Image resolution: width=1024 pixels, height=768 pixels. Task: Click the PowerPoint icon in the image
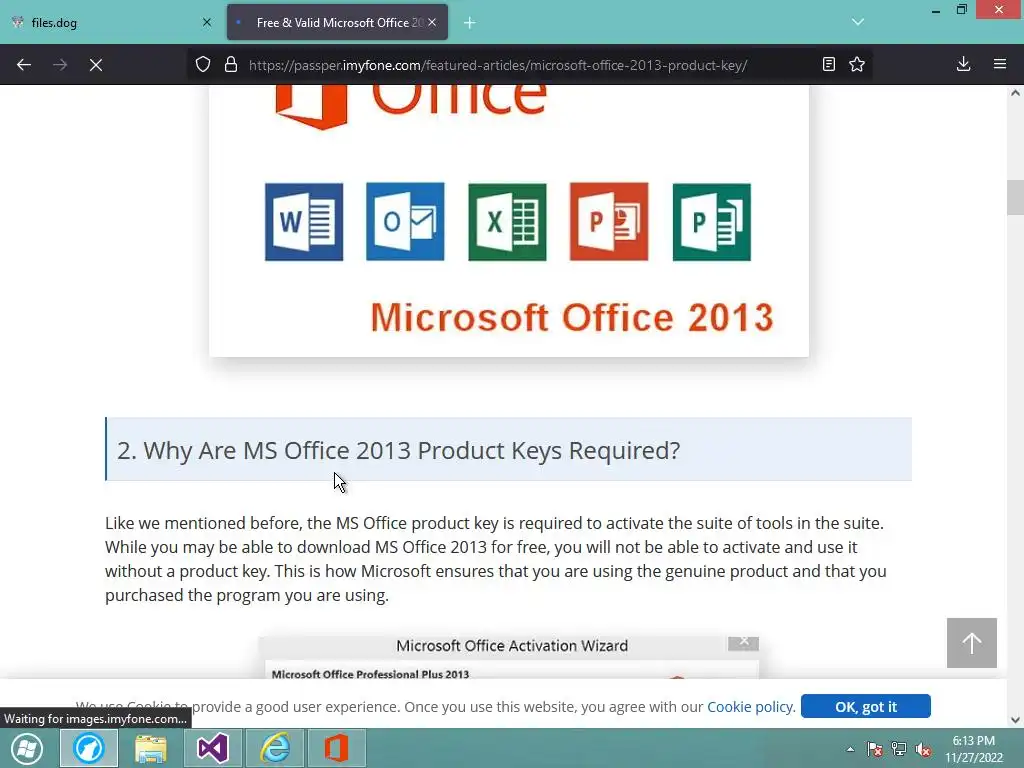coord(609,221)
